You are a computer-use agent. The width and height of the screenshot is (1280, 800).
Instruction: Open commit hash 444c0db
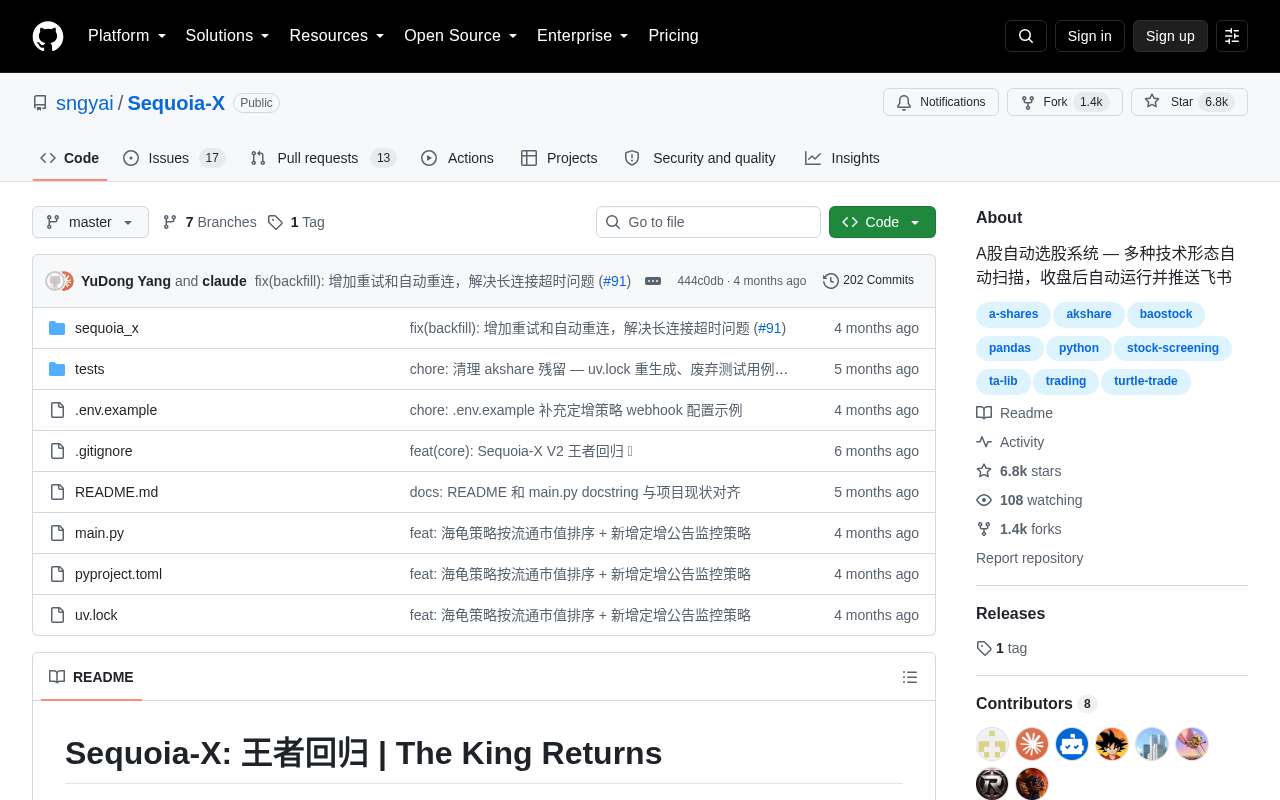(700, 281)
